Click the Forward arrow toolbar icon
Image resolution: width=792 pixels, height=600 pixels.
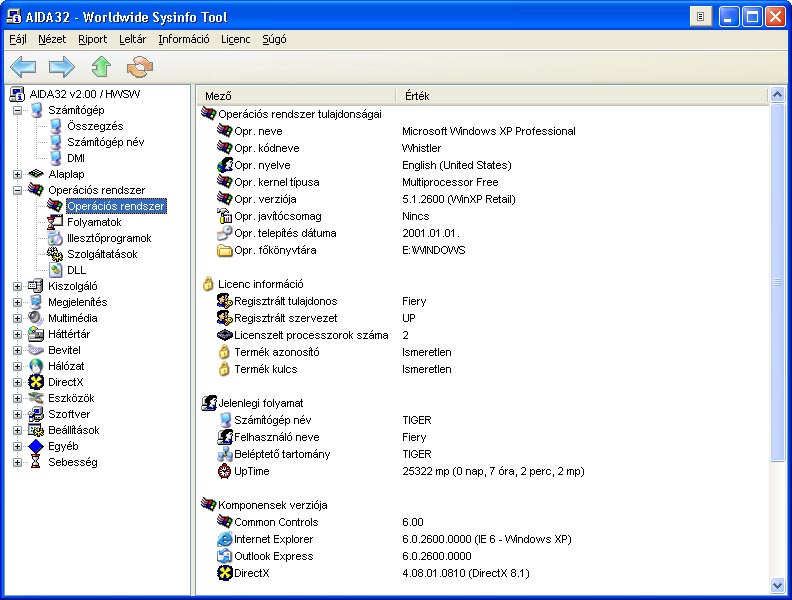(62, 66)
